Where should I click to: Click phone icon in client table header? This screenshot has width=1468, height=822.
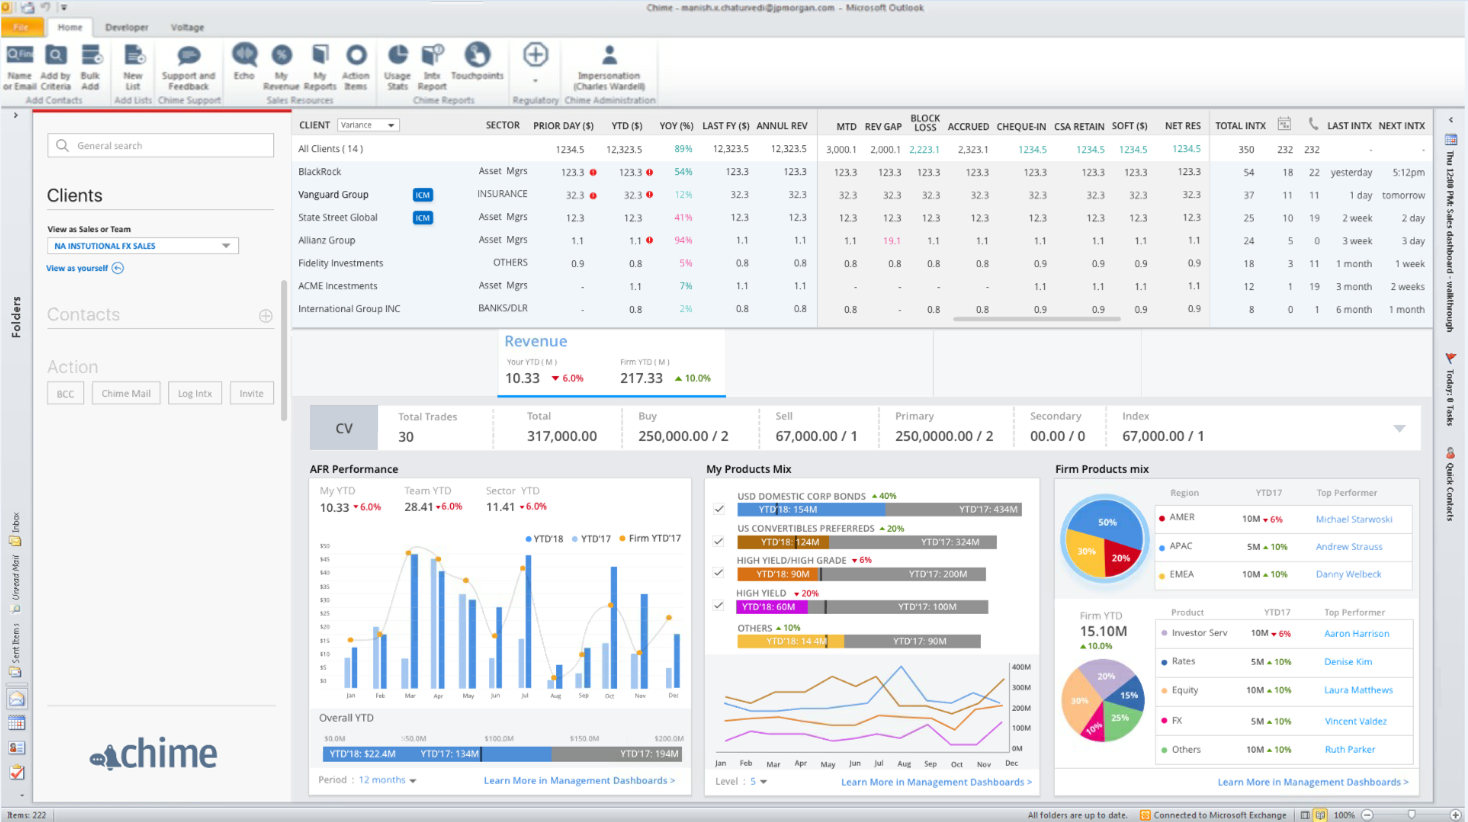coord(1313,124)
